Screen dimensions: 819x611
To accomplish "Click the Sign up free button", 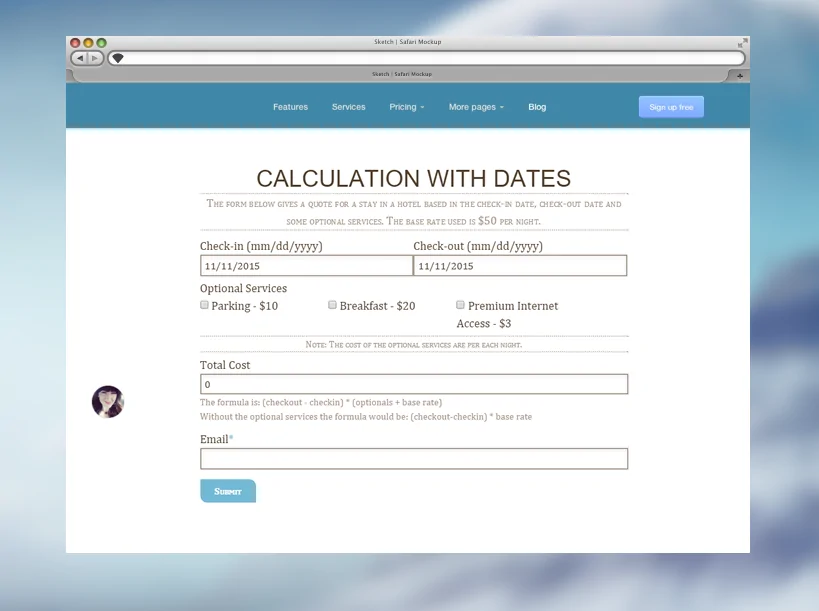I will (670, 106).
